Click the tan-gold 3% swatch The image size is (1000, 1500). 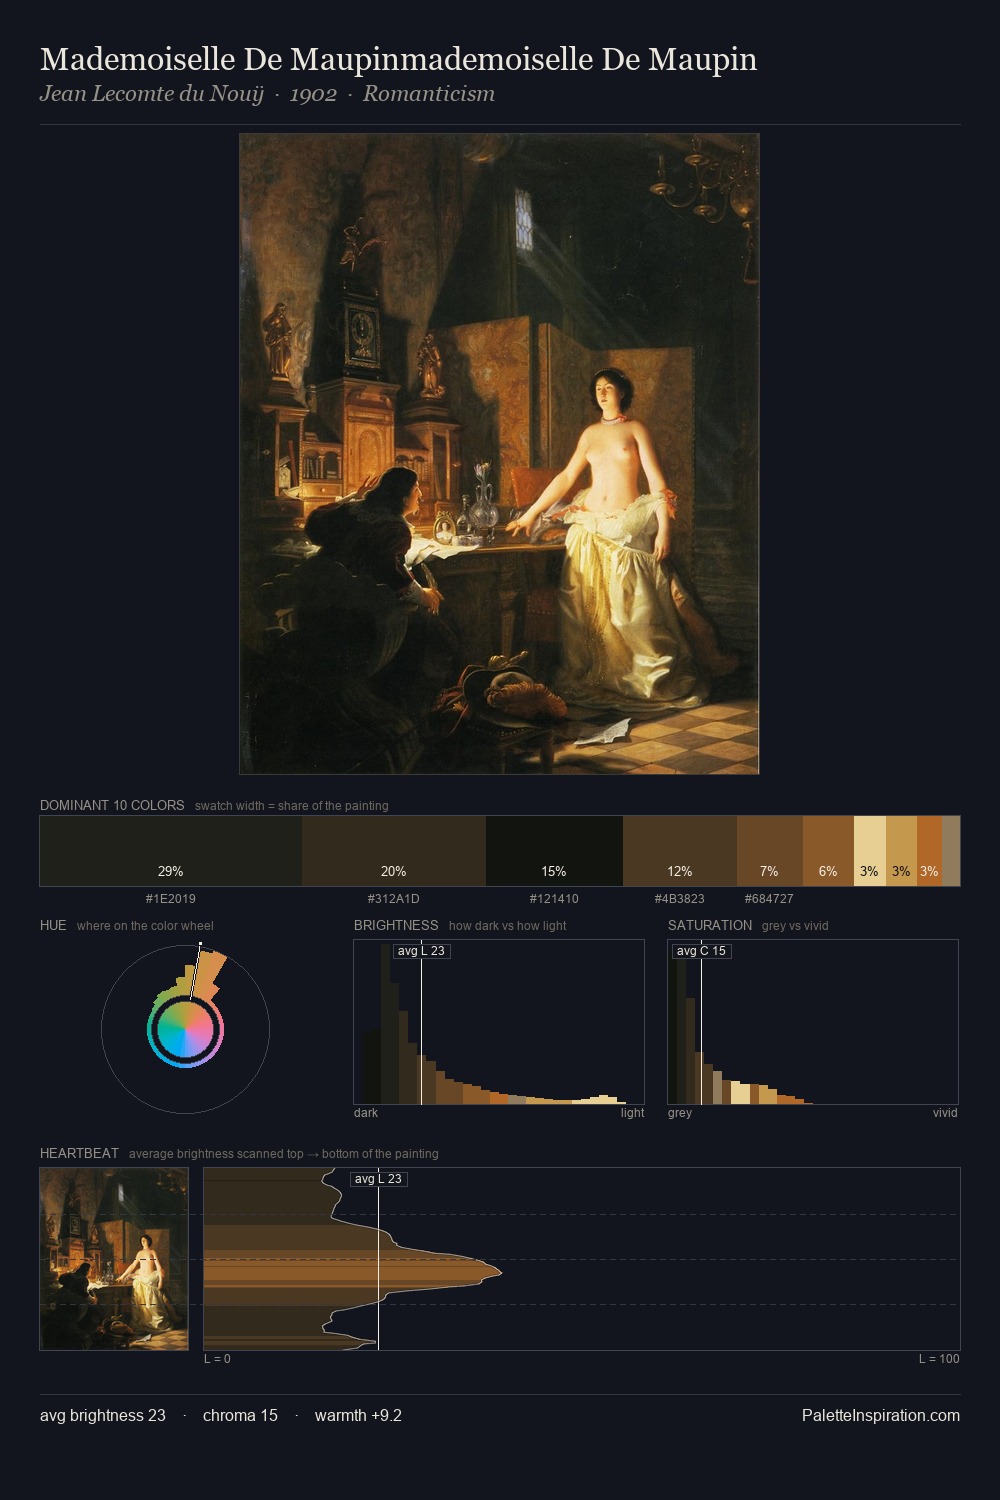[901, 851]
